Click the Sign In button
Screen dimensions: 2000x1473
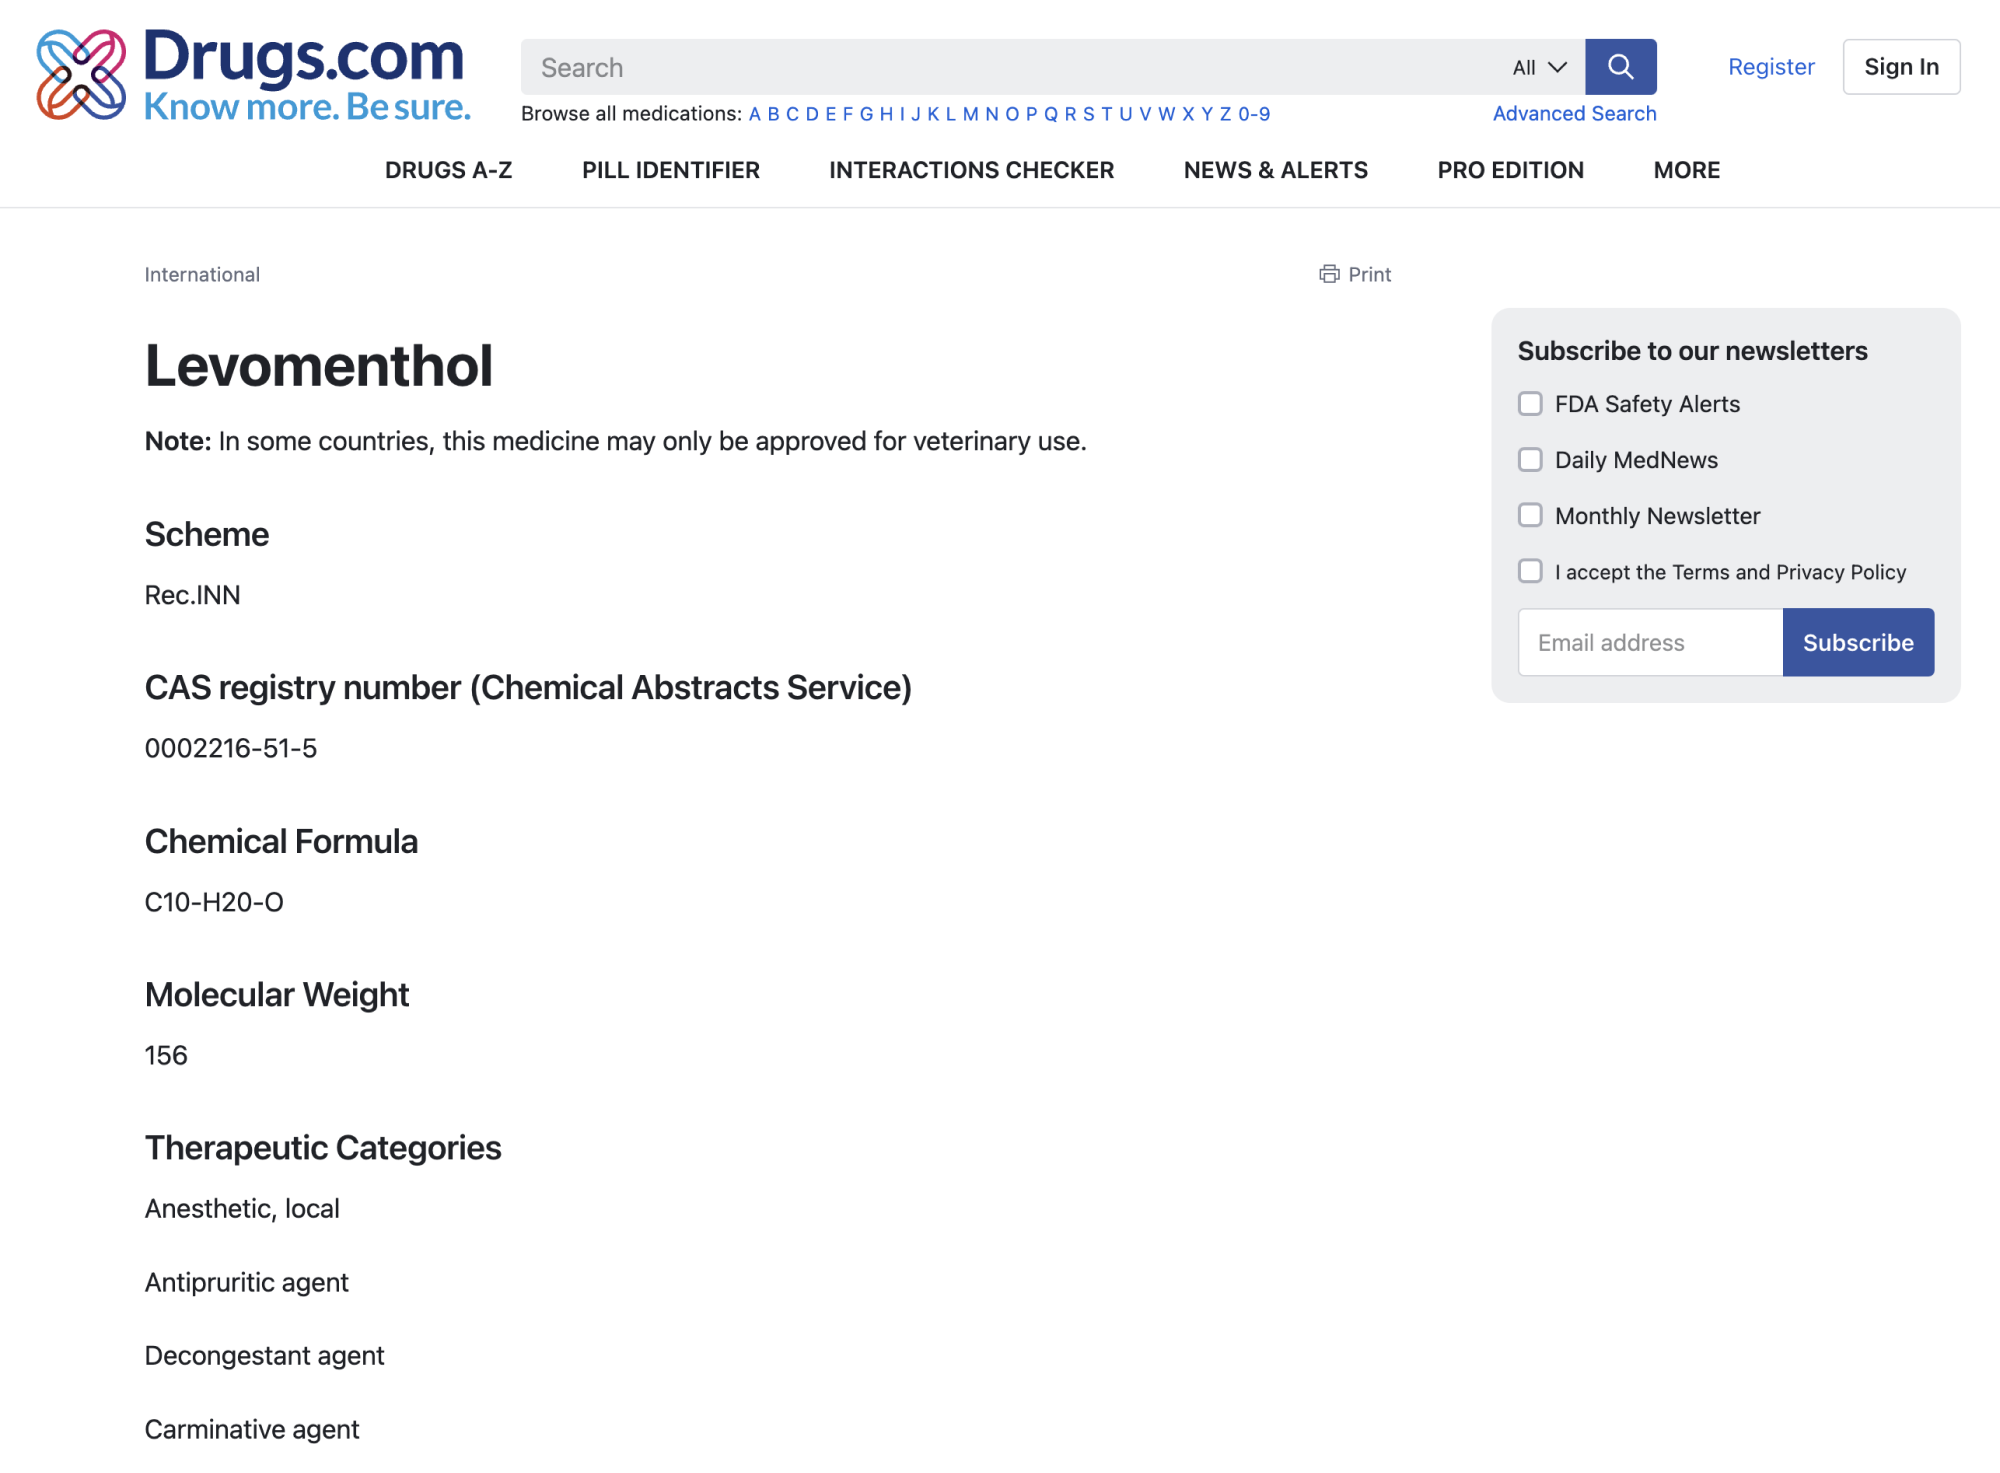[1899, 67]
